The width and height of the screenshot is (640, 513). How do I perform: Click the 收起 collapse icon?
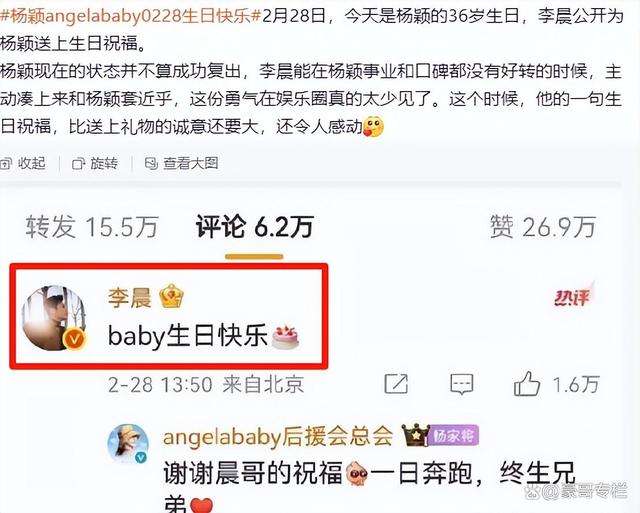click(6, 164)
